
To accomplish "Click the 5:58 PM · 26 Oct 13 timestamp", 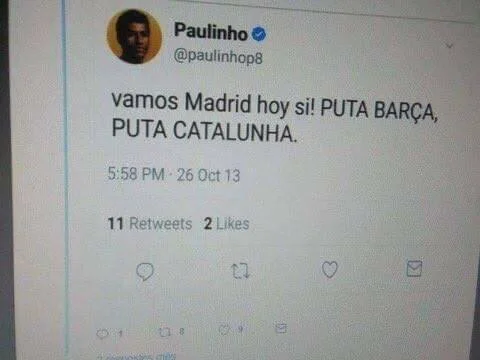I will (174, 174).
